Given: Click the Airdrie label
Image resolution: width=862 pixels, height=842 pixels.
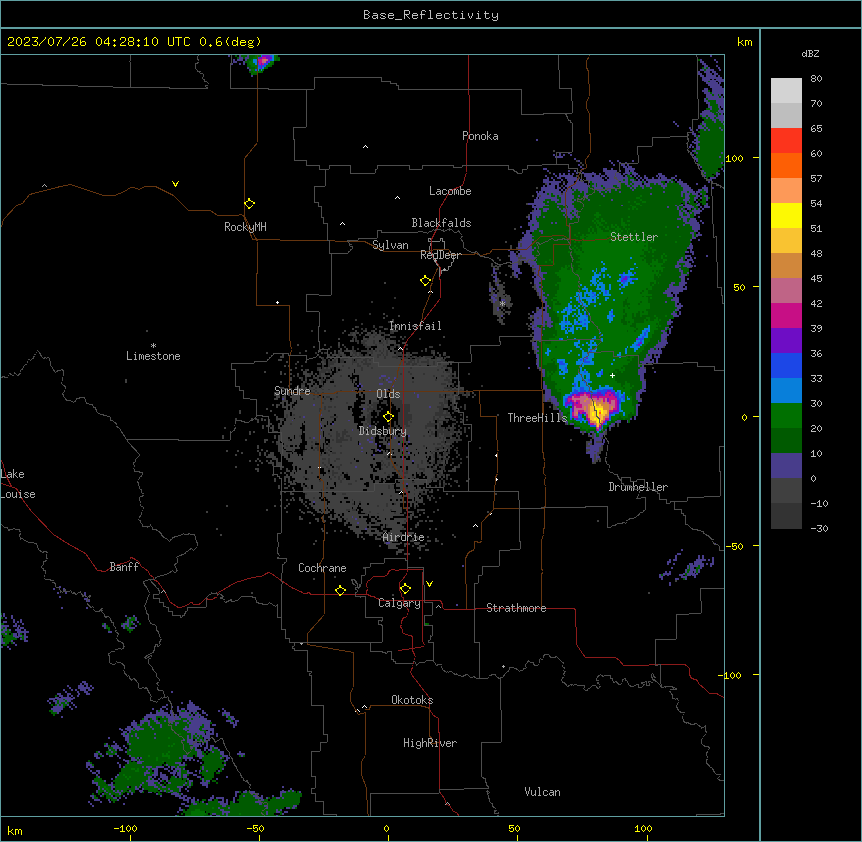Looking at the screenshot, I should 404,537.
